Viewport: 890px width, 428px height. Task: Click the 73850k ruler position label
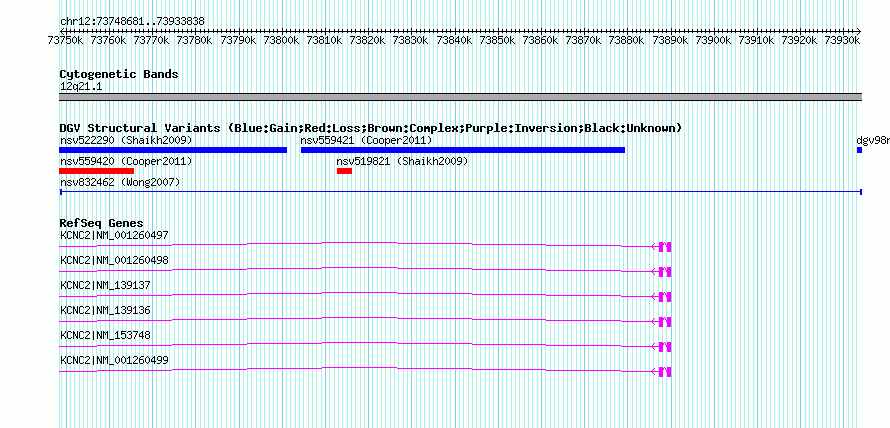(495, 40)
